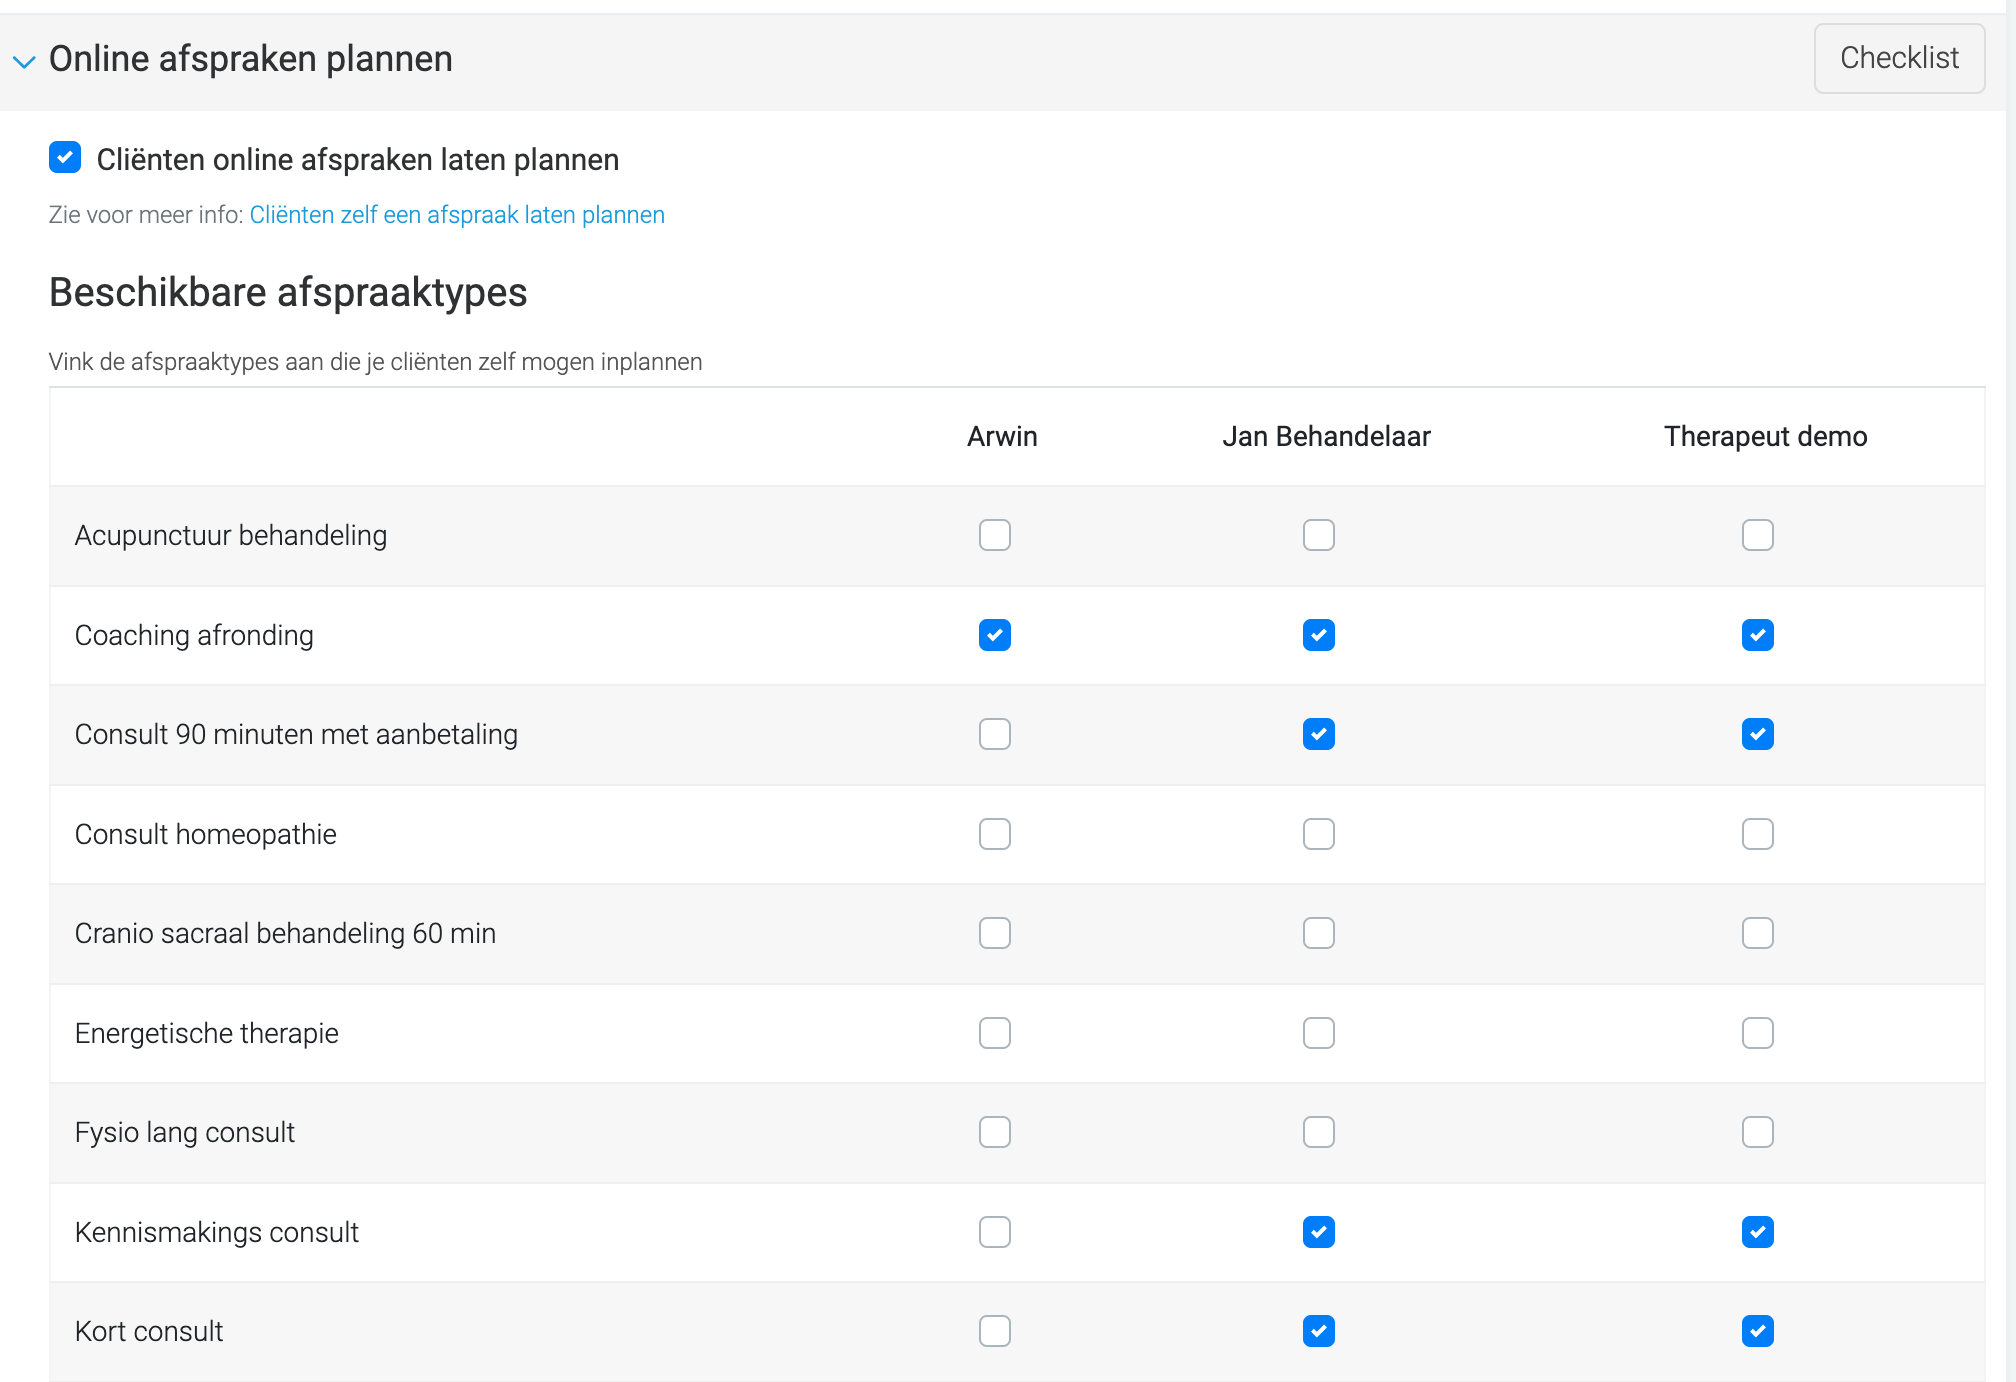
Task: Enable Fysio lang consult for Jan Behandelaar
Action: point(1318,1132)
